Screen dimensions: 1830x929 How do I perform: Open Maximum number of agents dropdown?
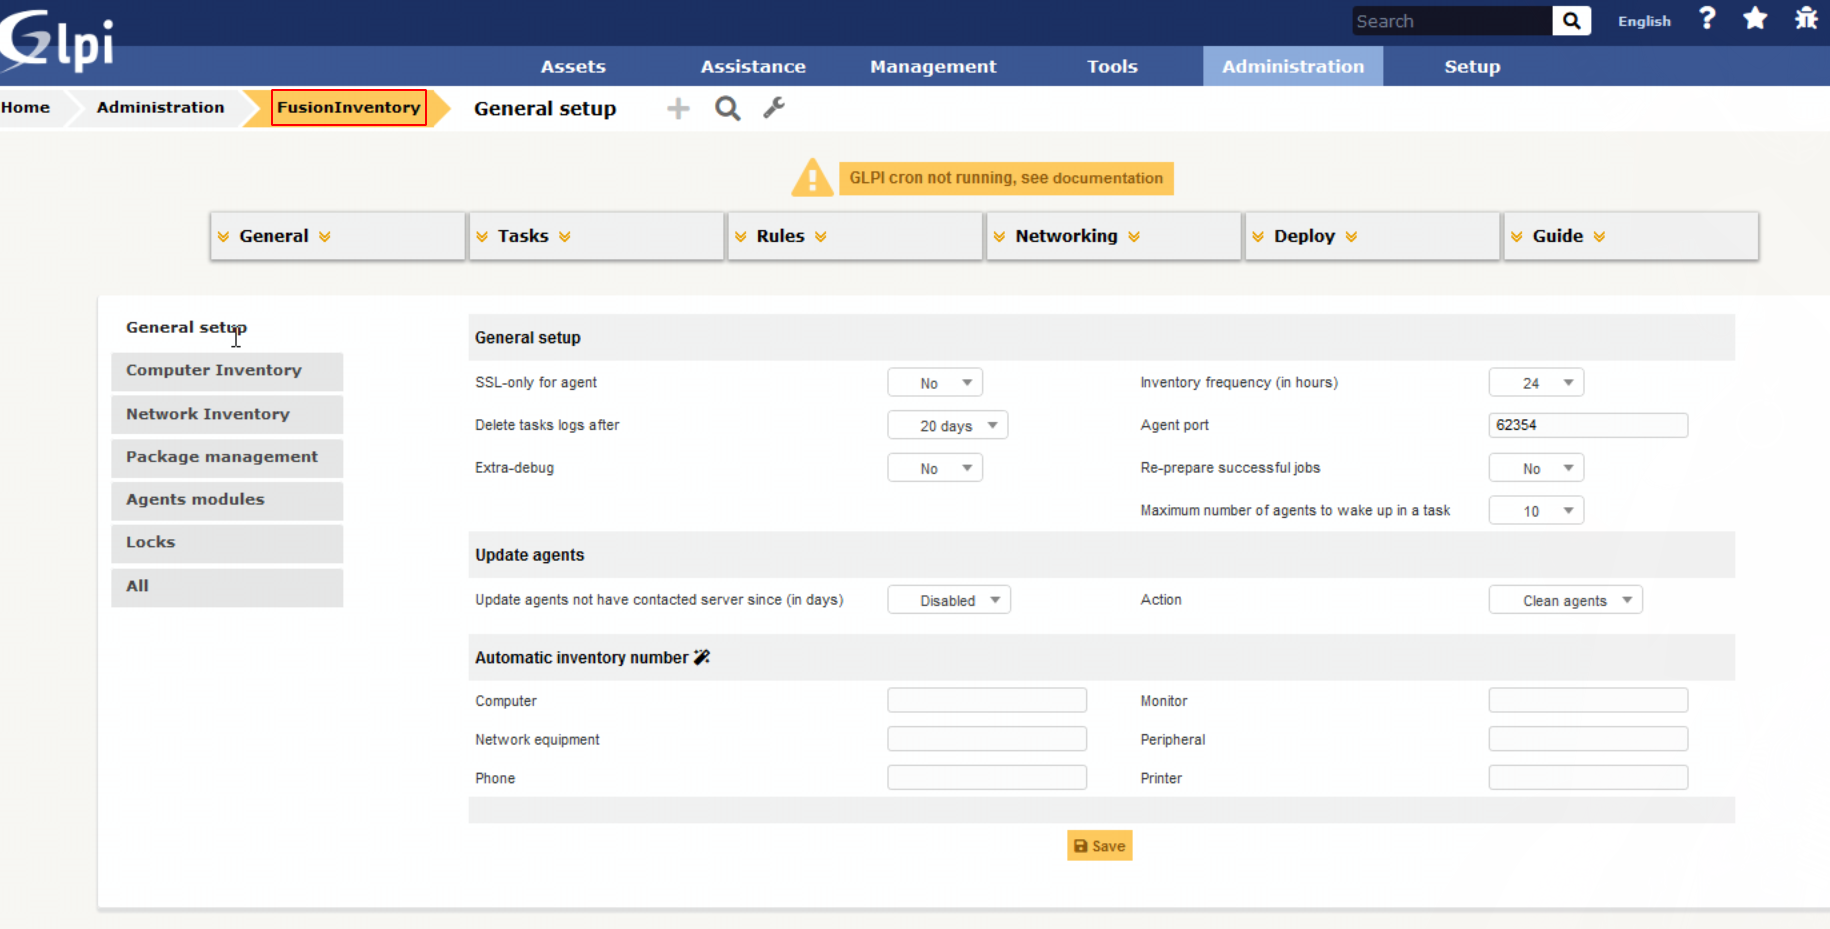1536,511
